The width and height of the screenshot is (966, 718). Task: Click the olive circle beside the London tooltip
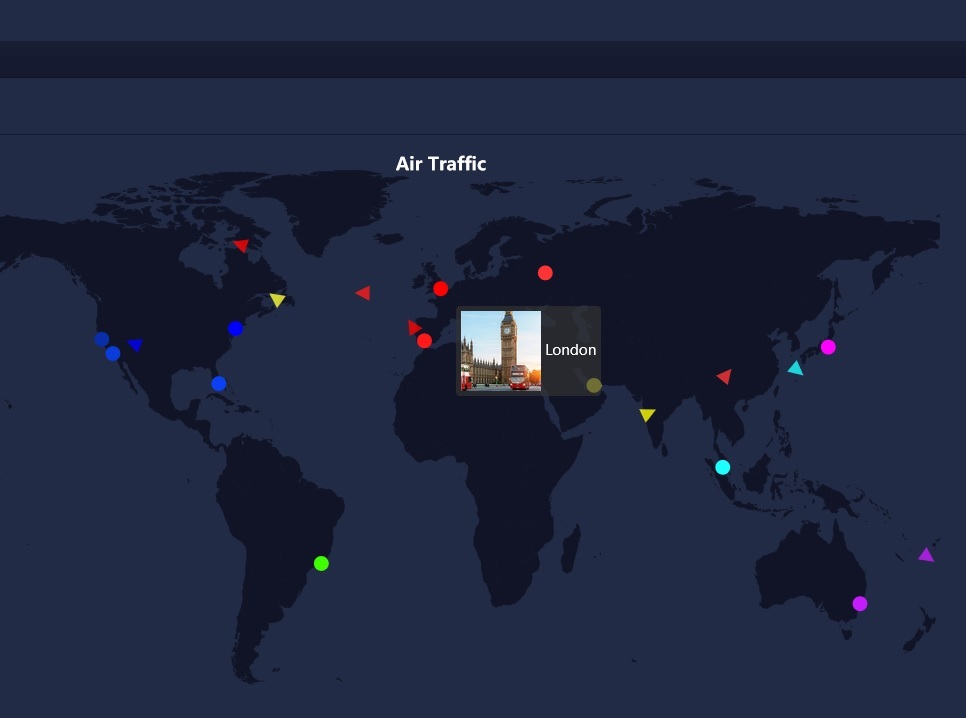[x=594, y=386]
